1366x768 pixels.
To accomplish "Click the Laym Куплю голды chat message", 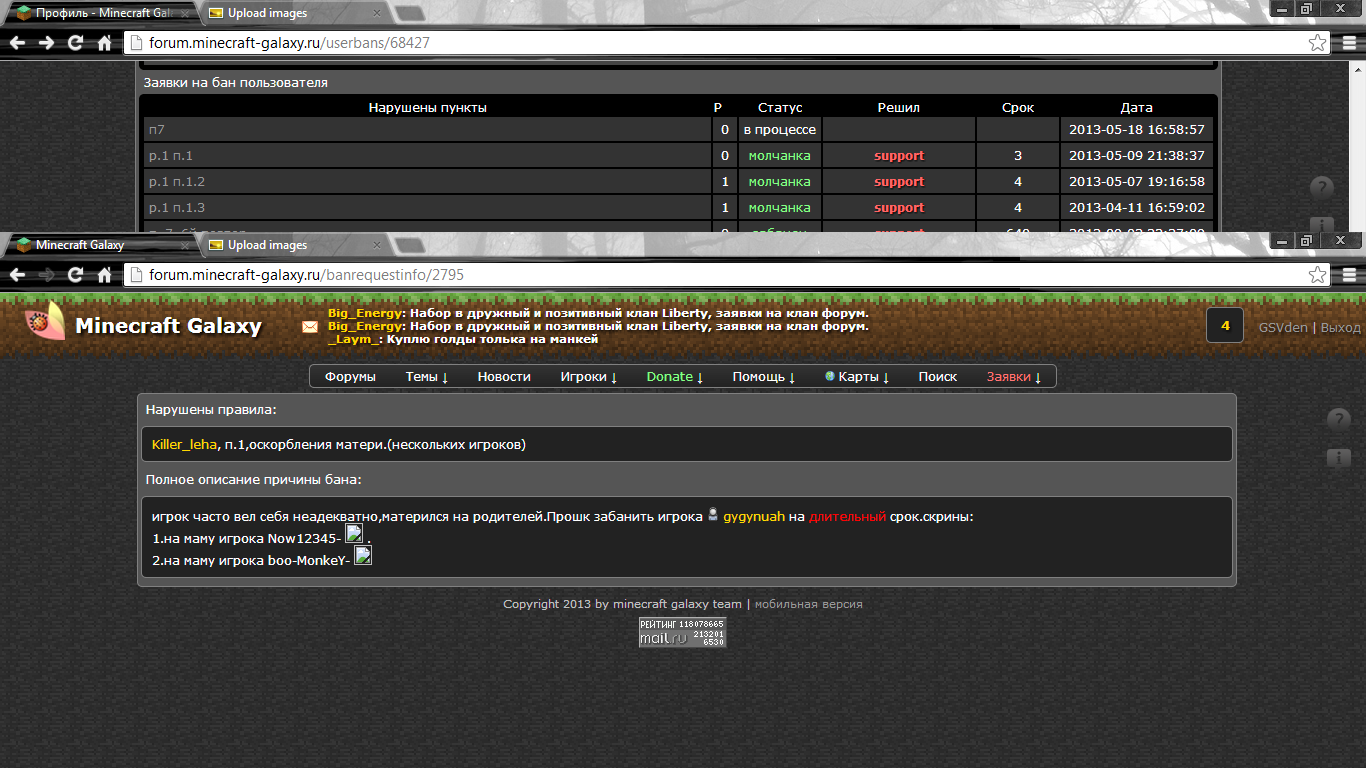I will coord(463,339).
